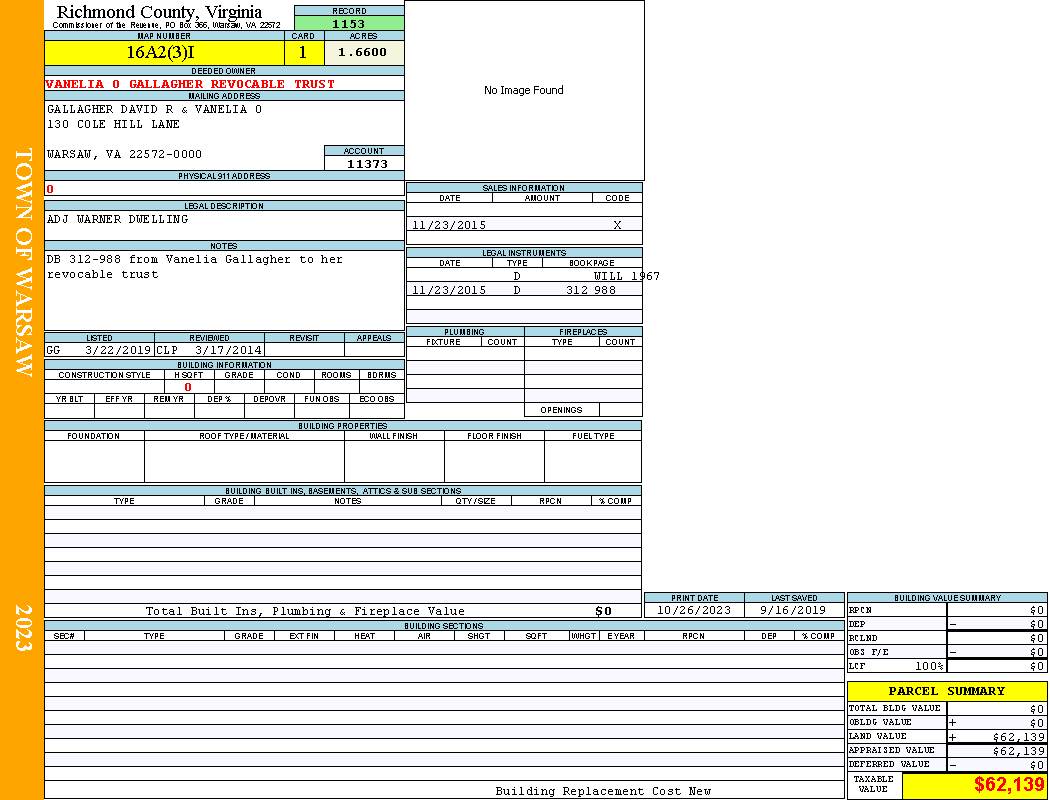The width and height of the screenshot is (1050, 800).
Task: Click Richmond County, Virginia title
Action: click(159, 12)
